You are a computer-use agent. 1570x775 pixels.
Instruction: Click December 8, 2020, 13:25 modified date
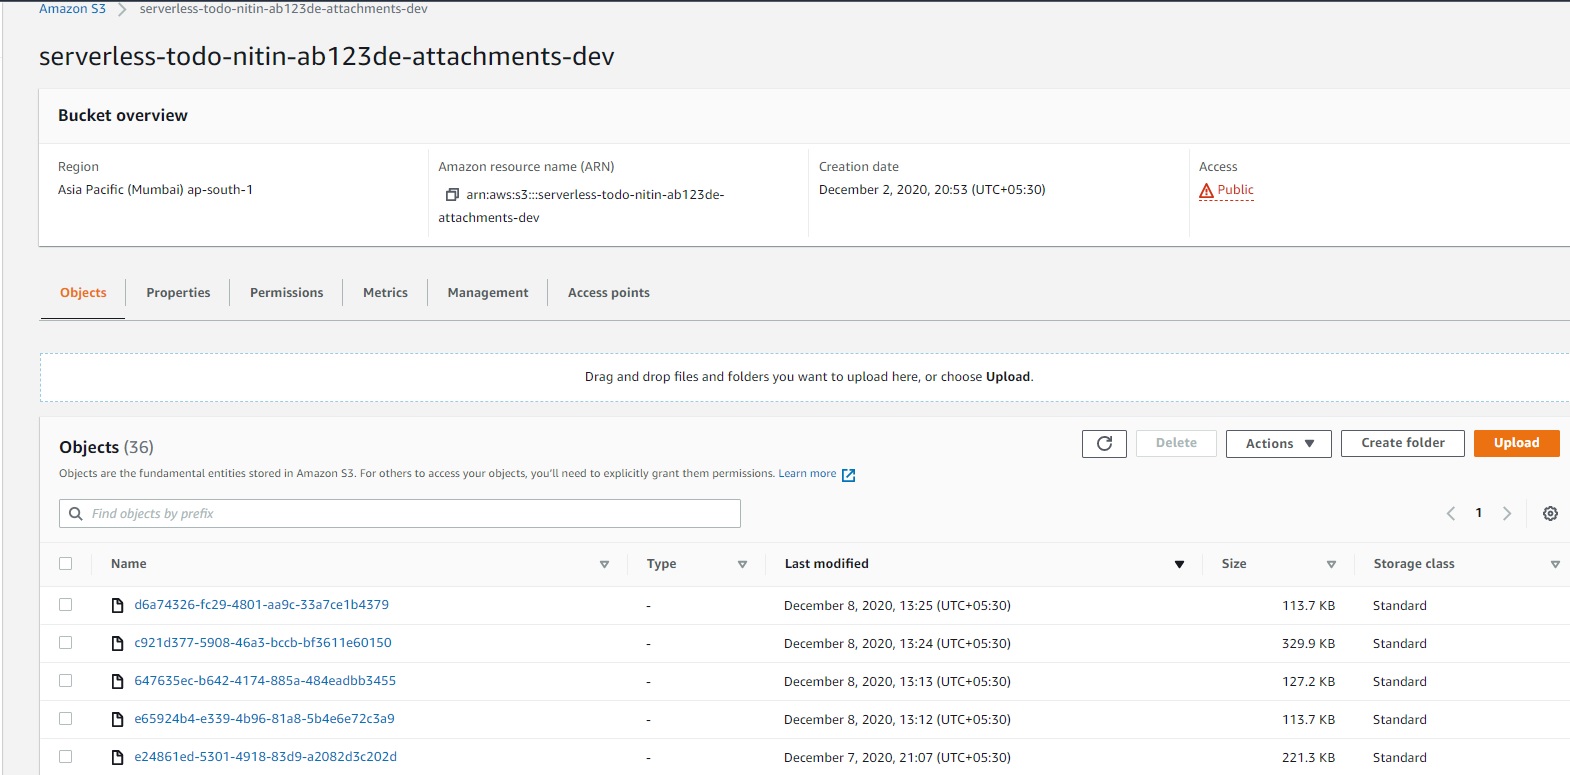point(897,606)
